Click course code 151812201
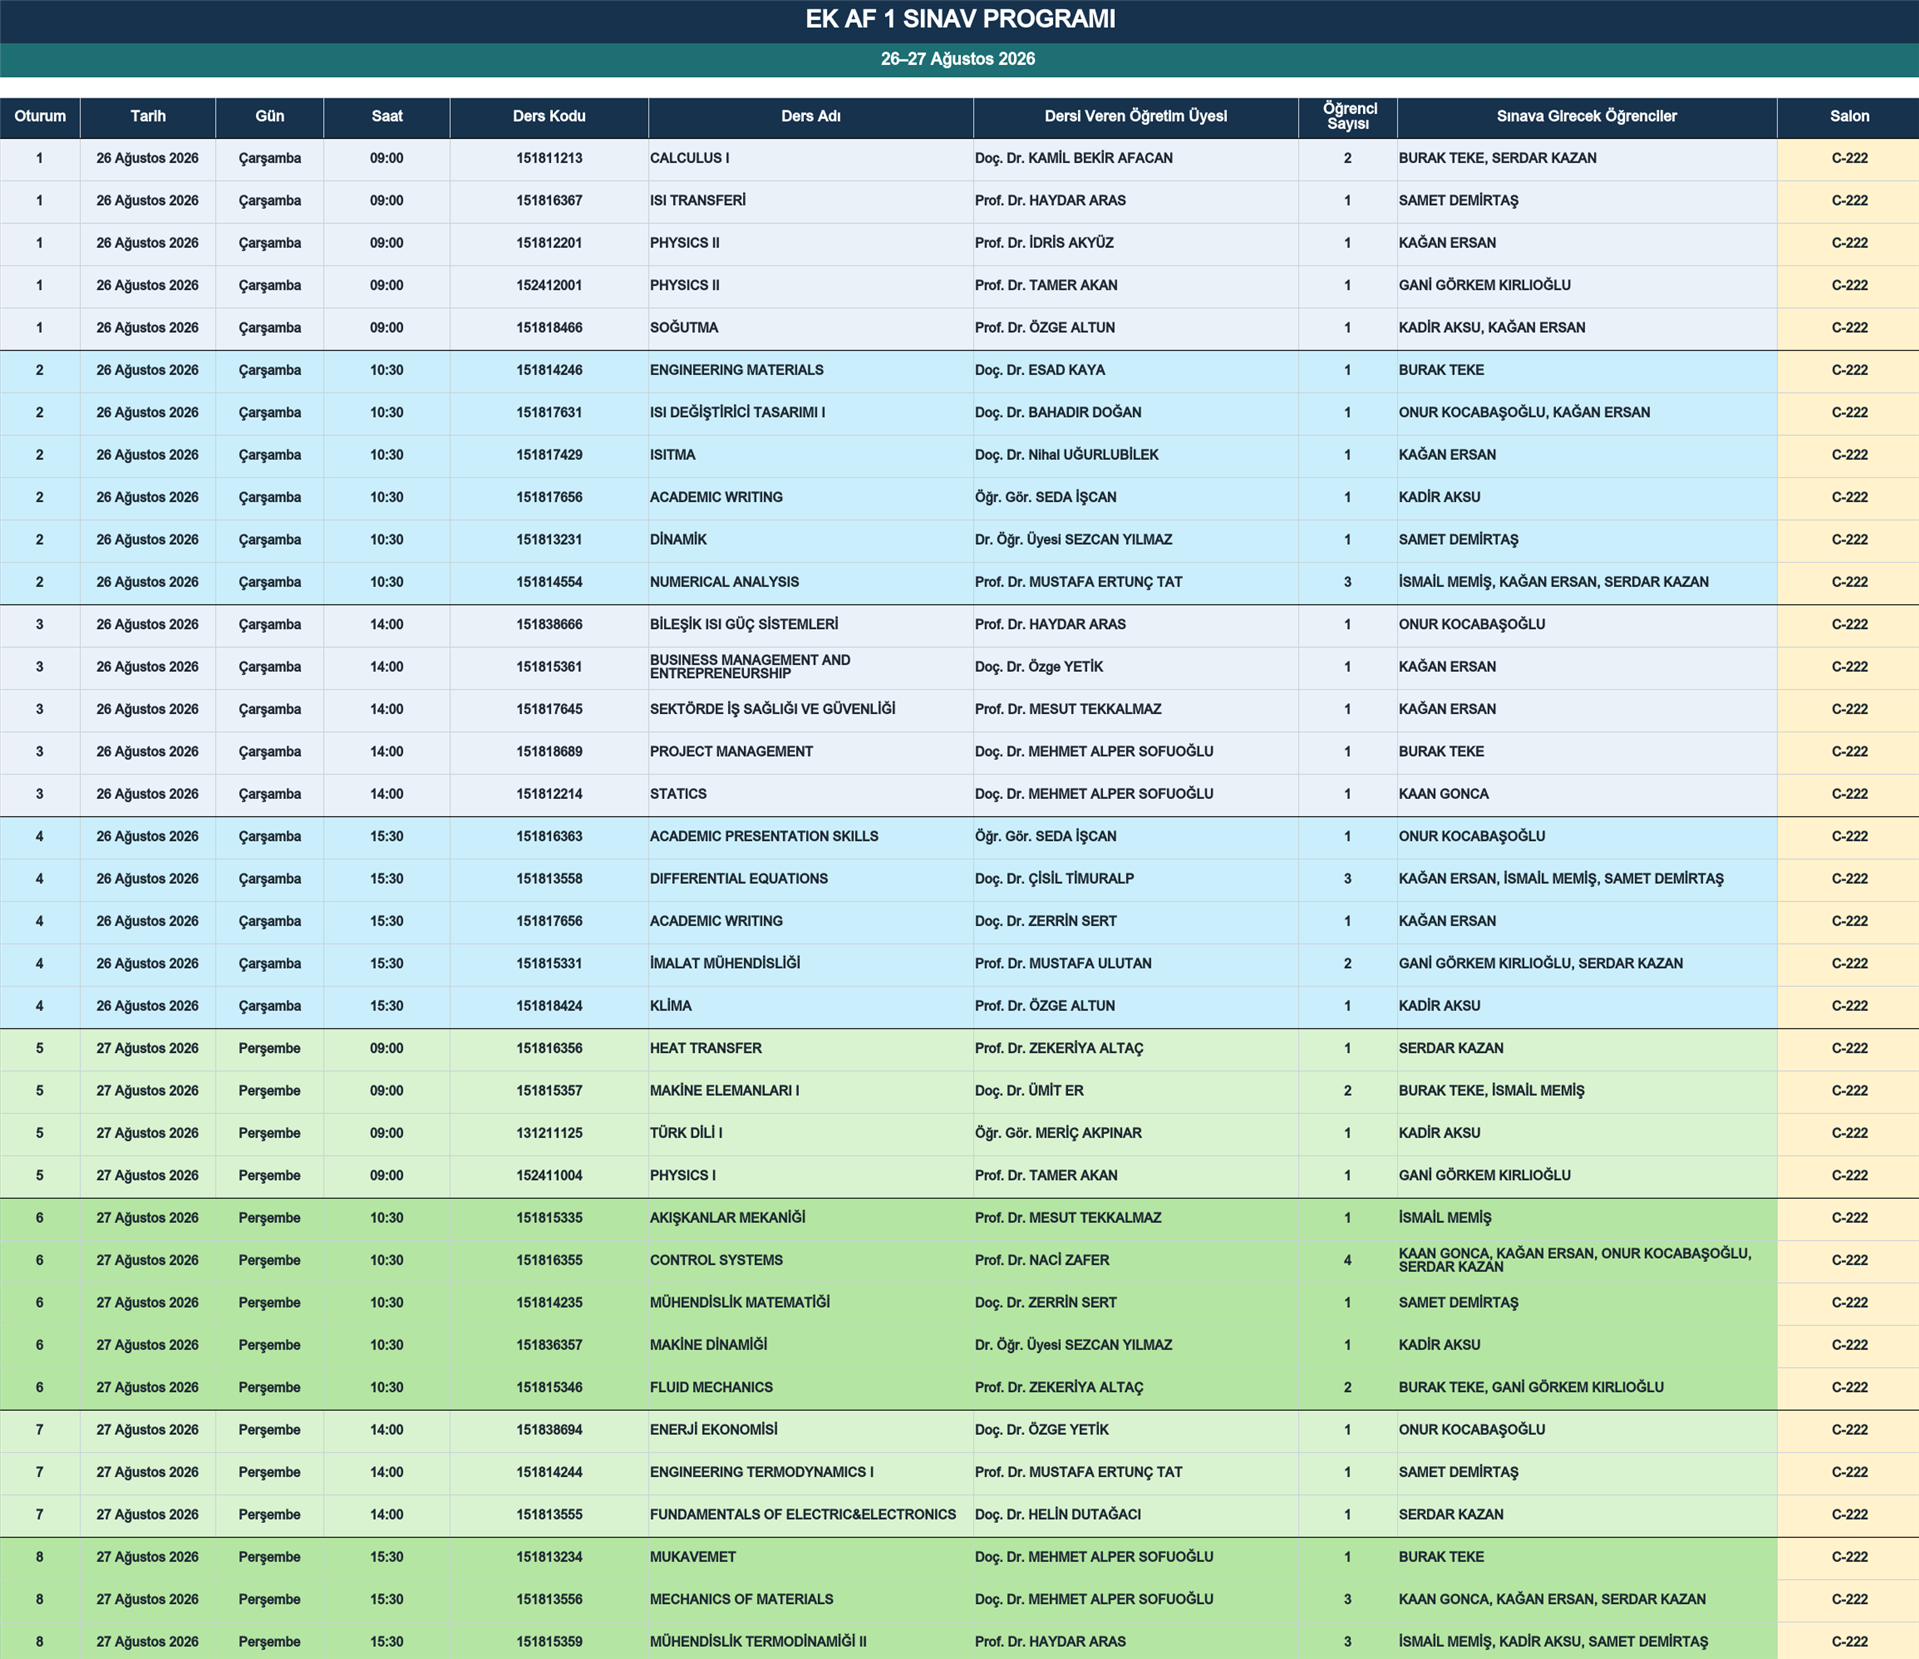The width and height of the screenshot is (1919, 1659). (x=549, y=243)
